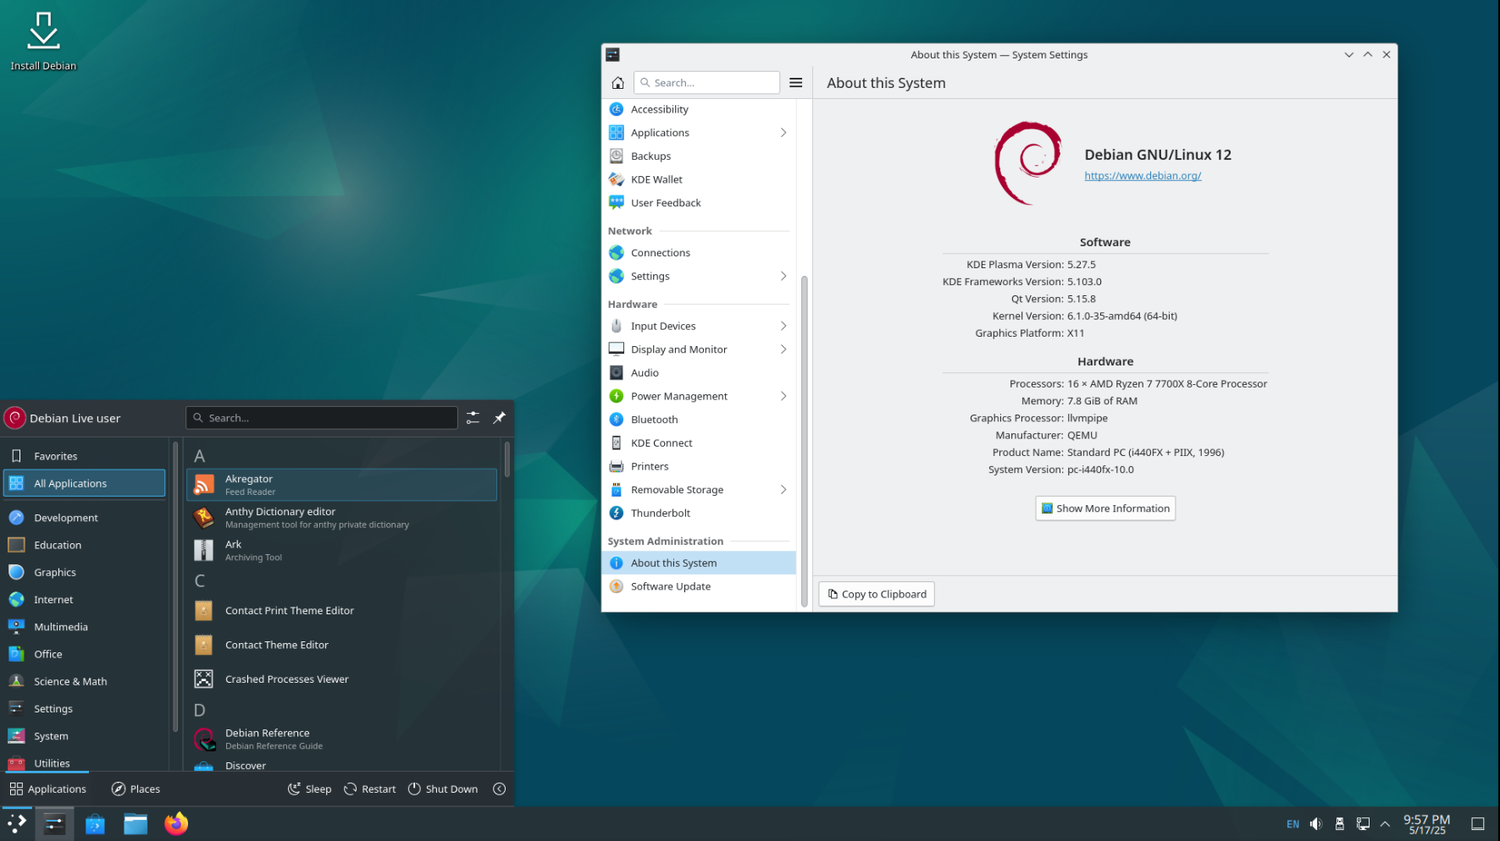Click Show More Information button

[1105, 509]
